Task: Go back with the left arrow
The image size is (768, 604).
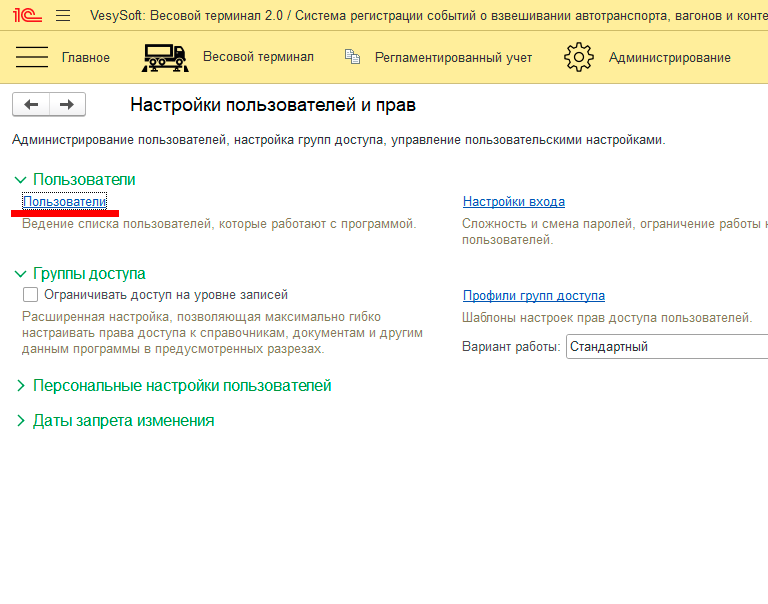Action: coord(31,104)
